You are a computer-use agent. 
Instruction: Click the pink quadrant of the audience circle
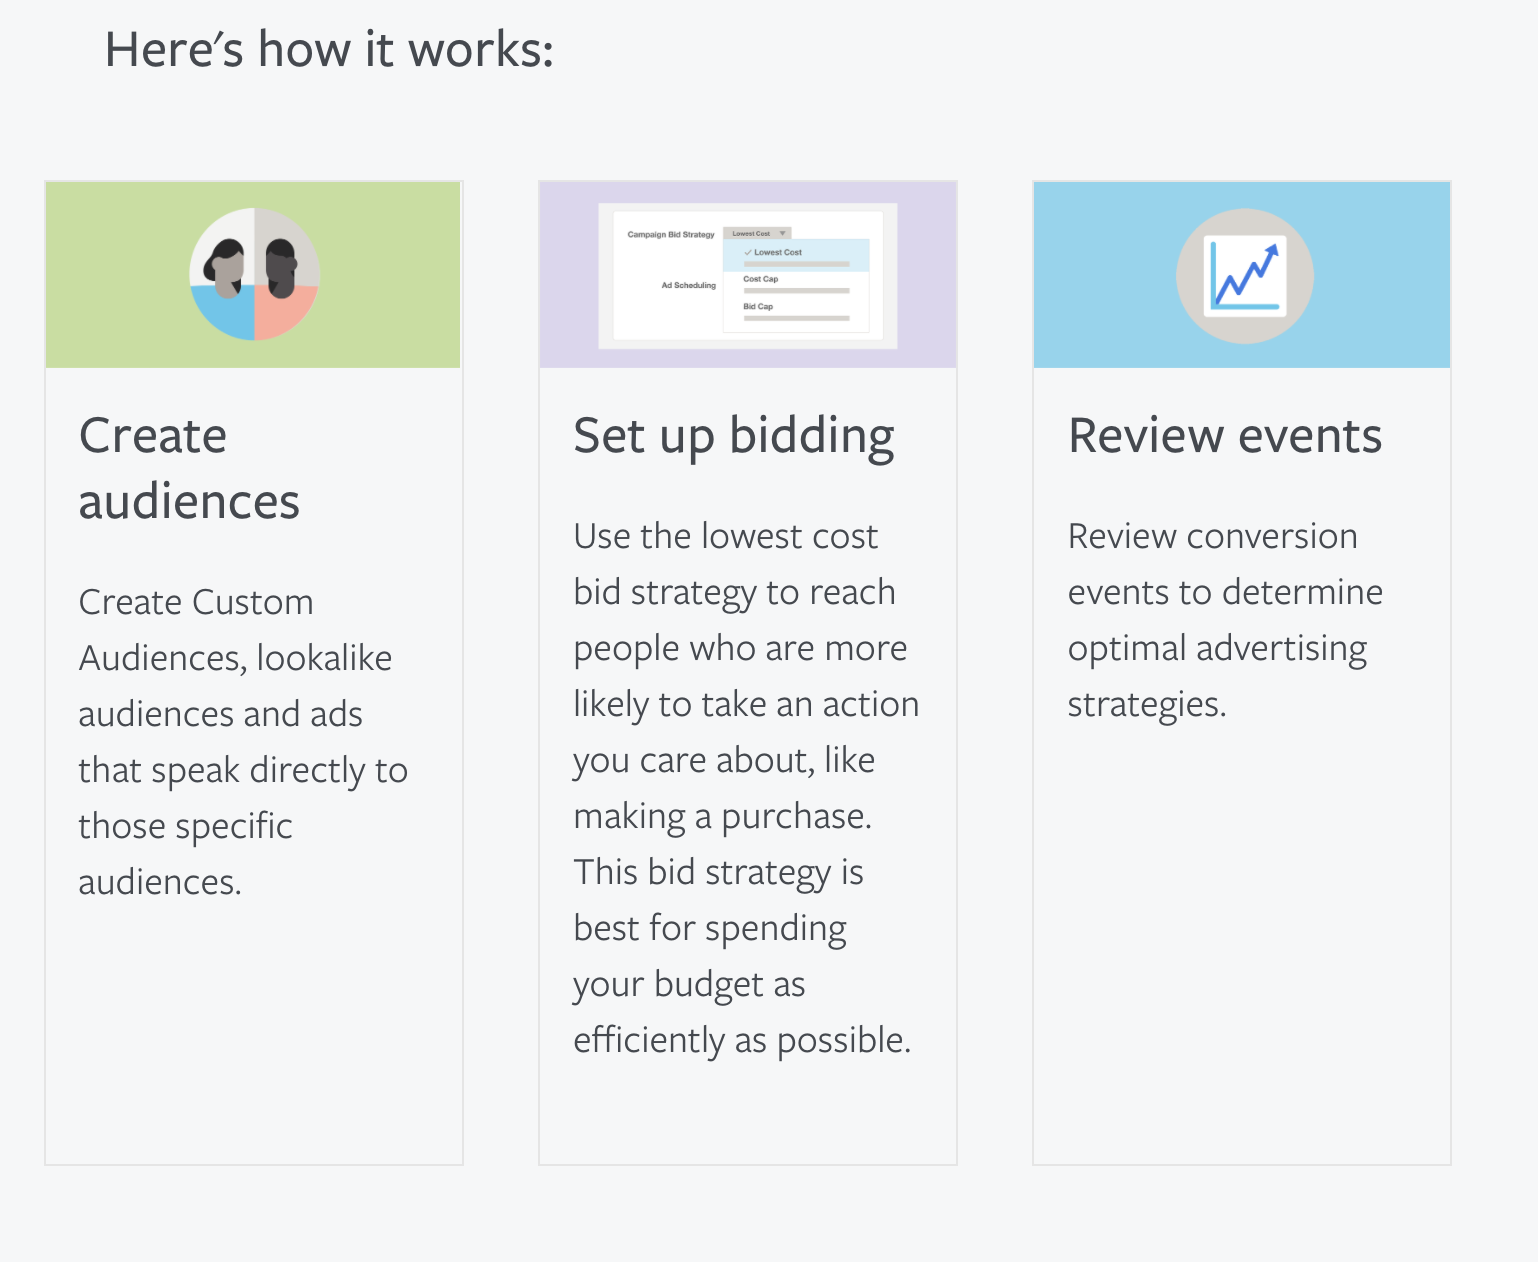point(285,314)
